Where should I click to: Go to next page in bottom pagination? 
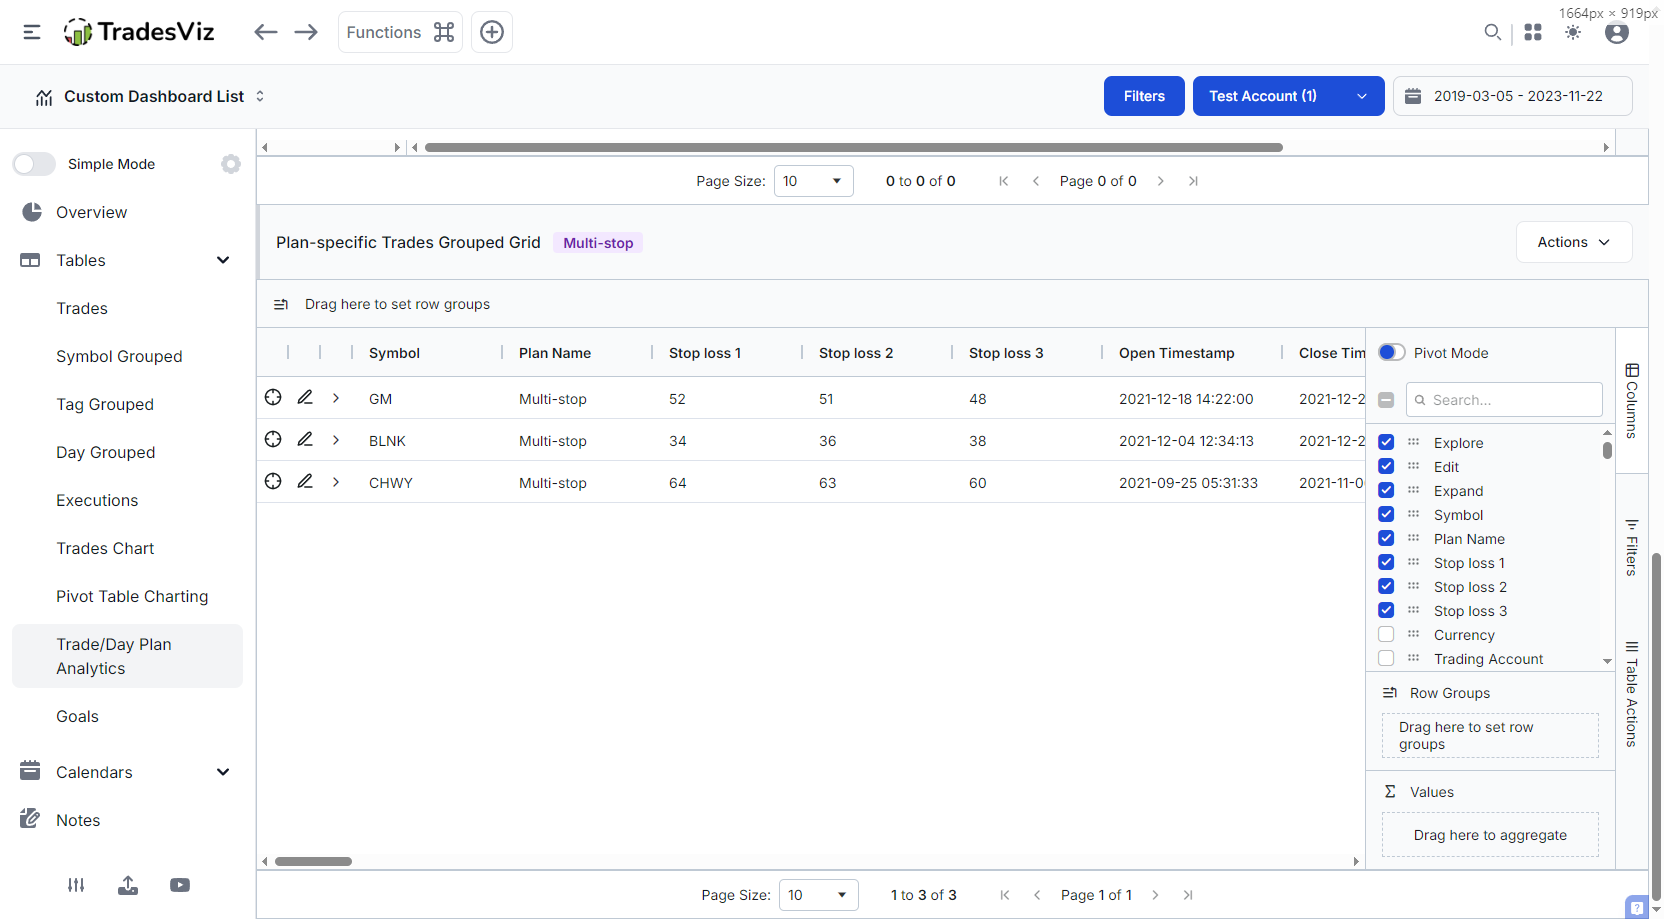point(1155,895)
